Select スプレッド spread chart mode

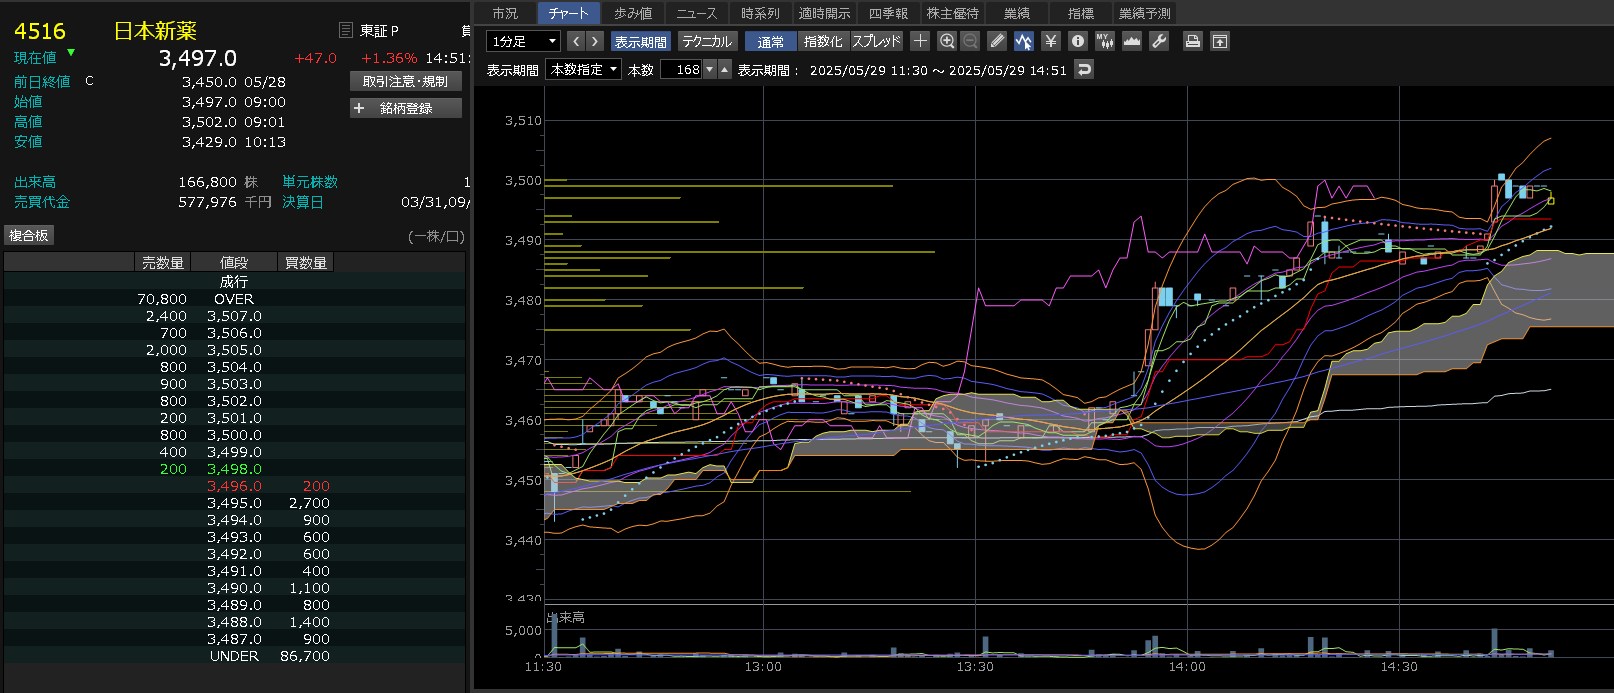coord(876,41)
